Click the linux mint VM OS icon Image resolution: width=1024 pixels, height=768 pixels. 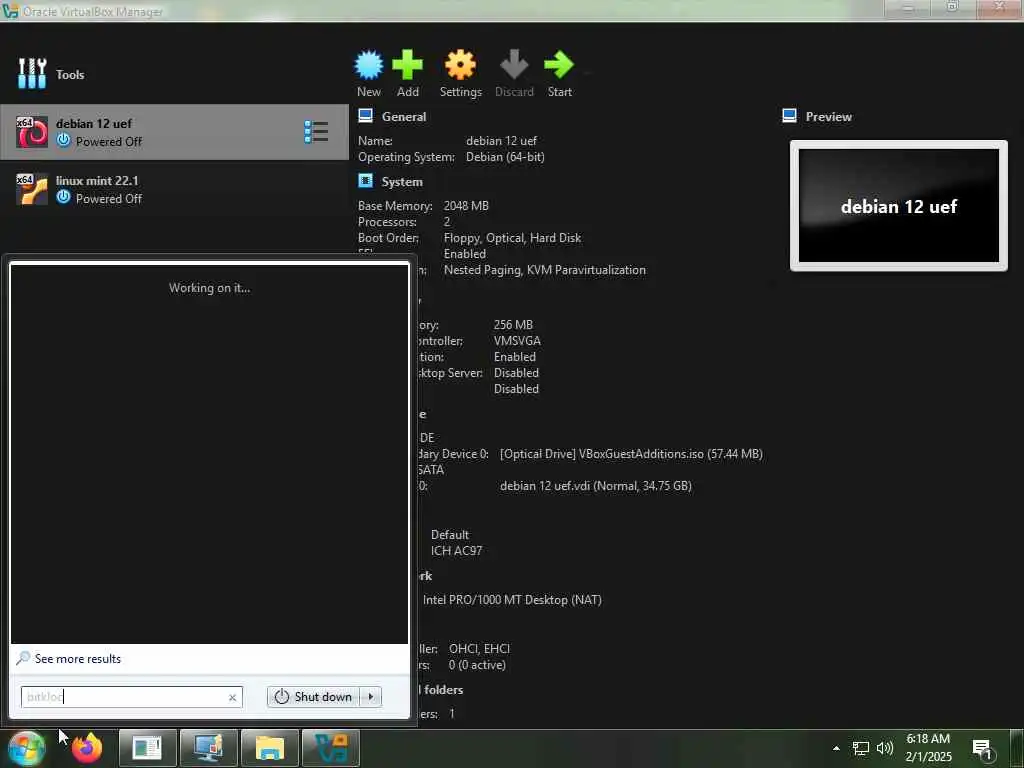point(32,189)
